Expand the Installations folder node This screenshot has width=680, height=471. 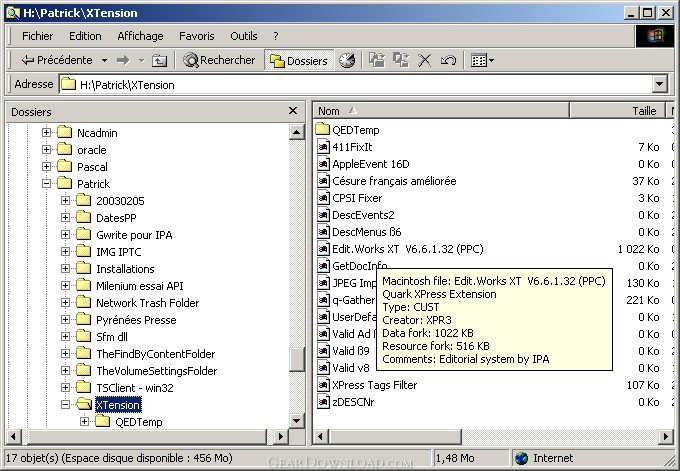pyautogui.click(x=65, y=268)
